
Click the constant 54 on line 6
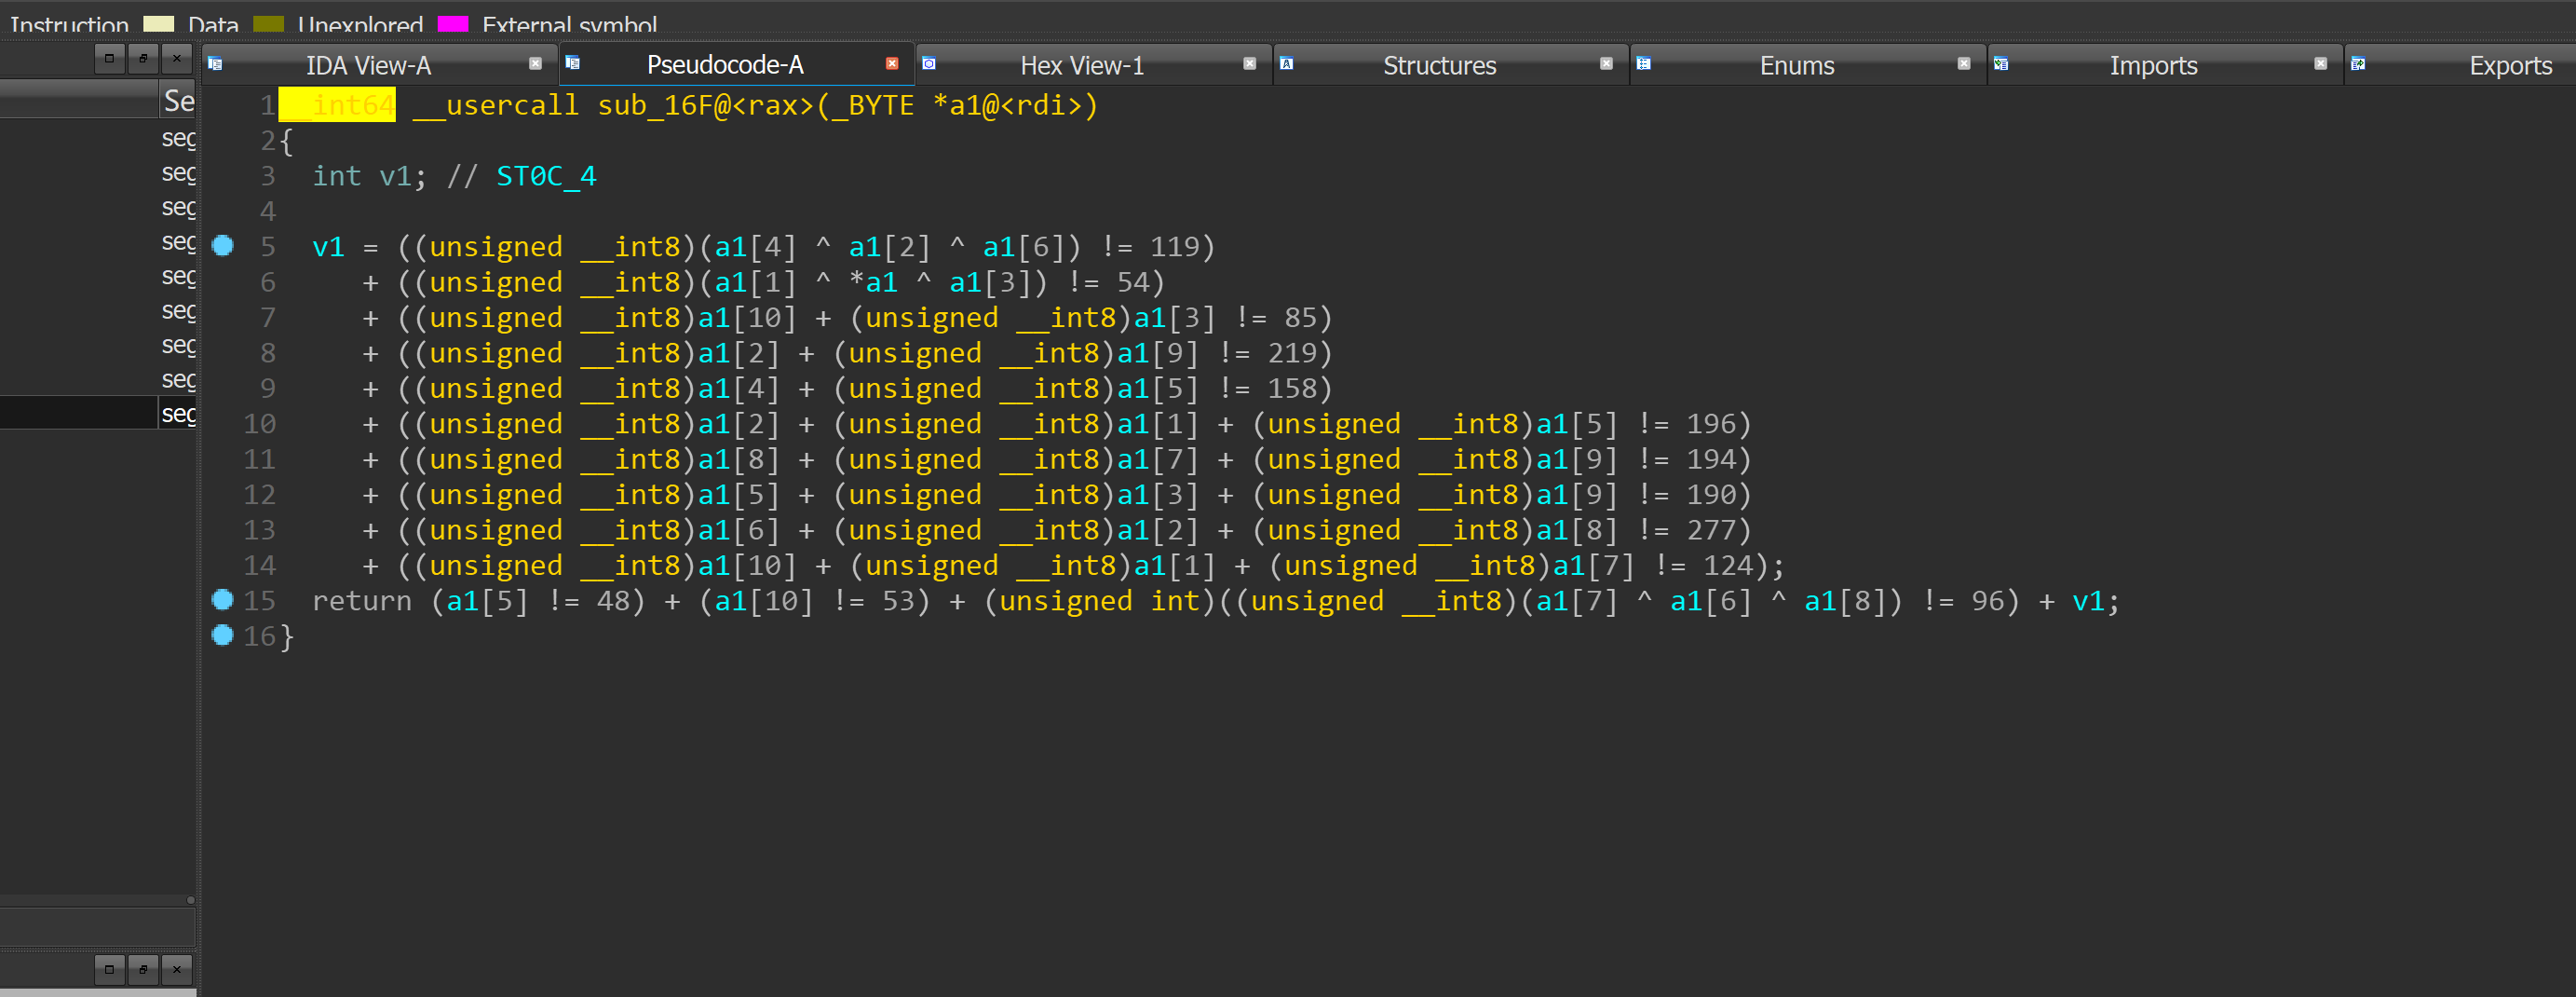(1133, 282)
